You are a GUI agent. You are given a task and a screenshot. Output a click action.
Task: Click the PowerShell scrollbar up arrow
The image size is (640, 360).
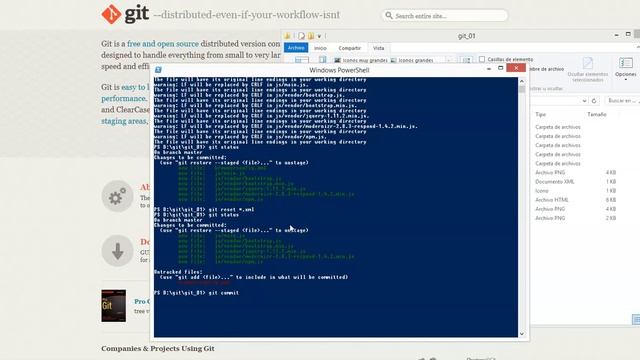click(522, 81)
